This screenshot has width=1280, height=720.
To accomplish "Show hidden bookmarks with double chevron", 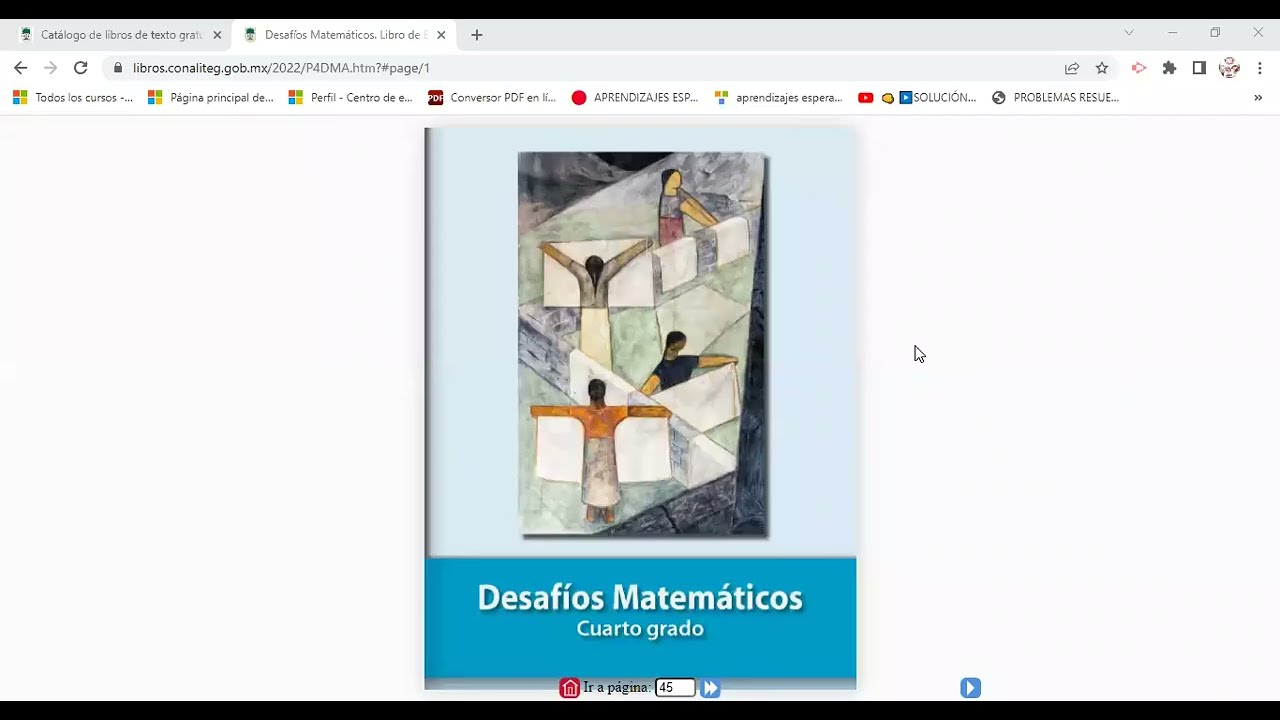I will 1258,98.
